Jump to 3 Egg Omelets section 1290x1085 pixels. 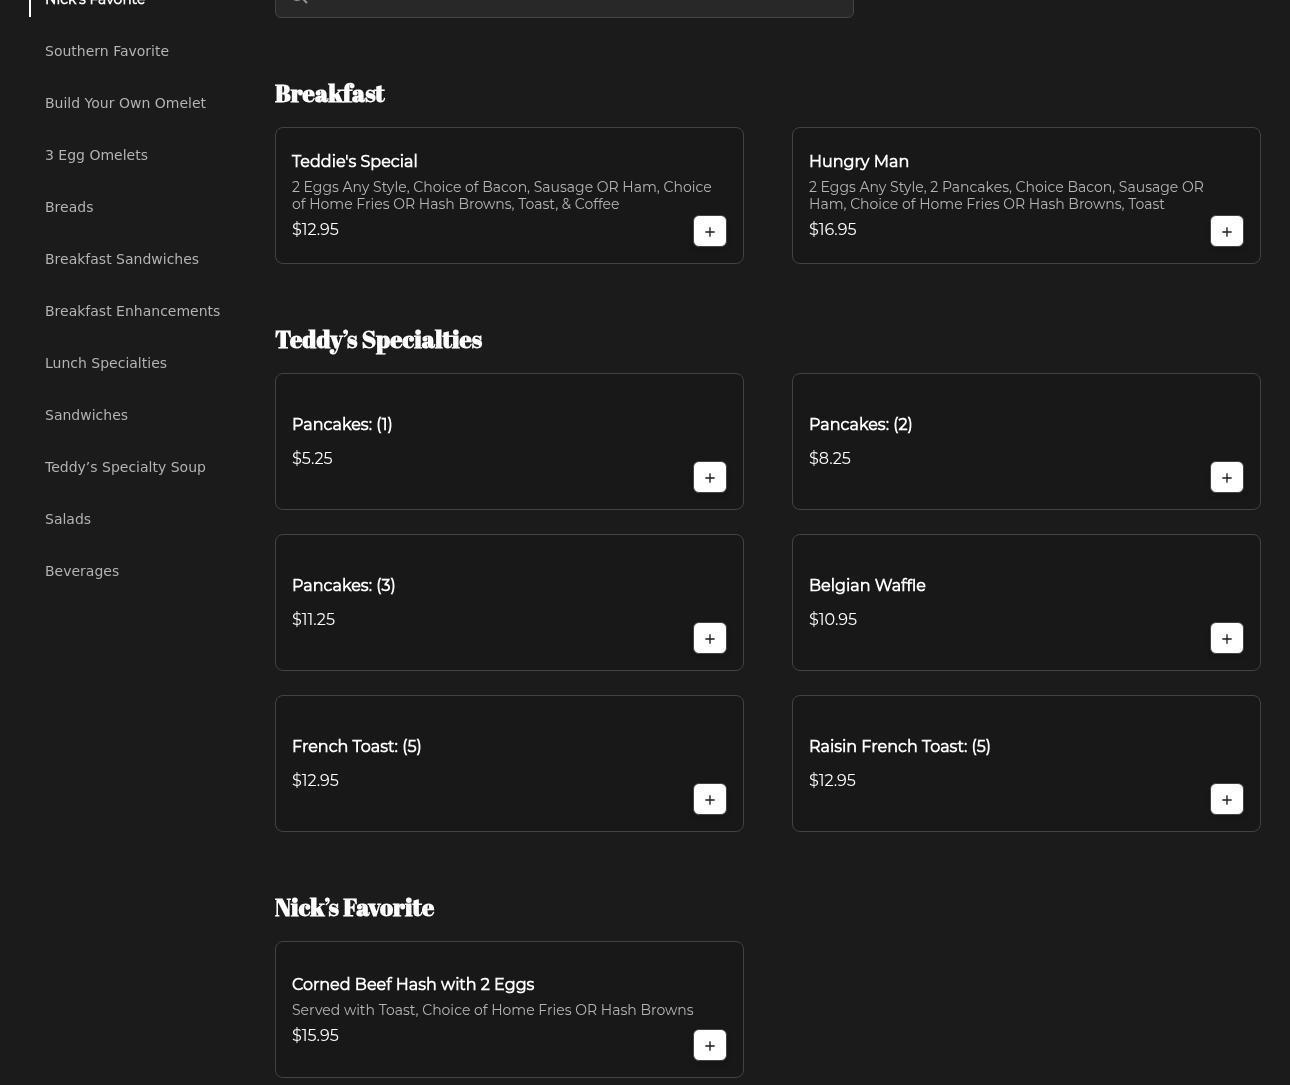(x=96, y=155)
